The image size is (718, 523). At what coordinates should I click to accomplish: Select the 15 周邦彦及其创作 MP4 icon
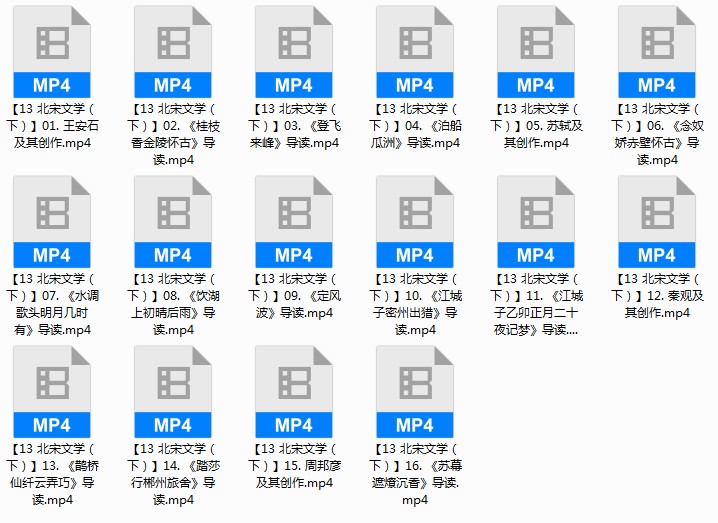tap(294, 392)
